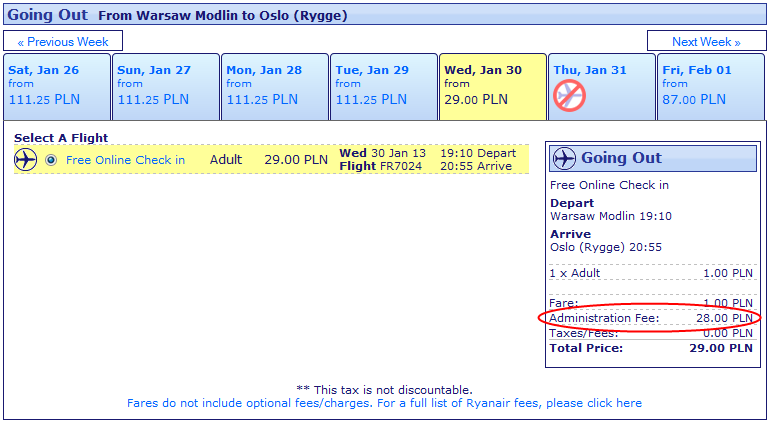Click the Going Out summary panel header
The height and width of the screenshot is (422, 769).
point(652,159)
